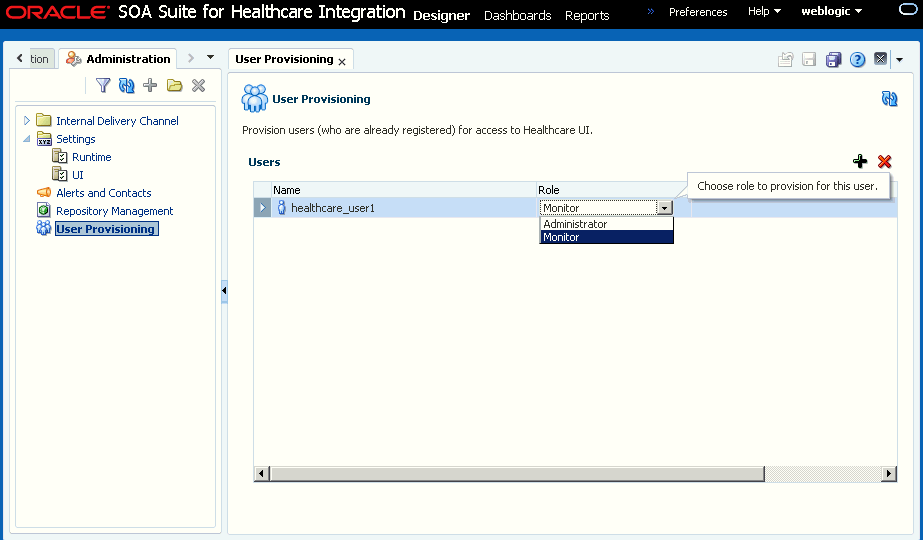
Task: Click the close-all tabs icon in toolbar
Action: 881,59
